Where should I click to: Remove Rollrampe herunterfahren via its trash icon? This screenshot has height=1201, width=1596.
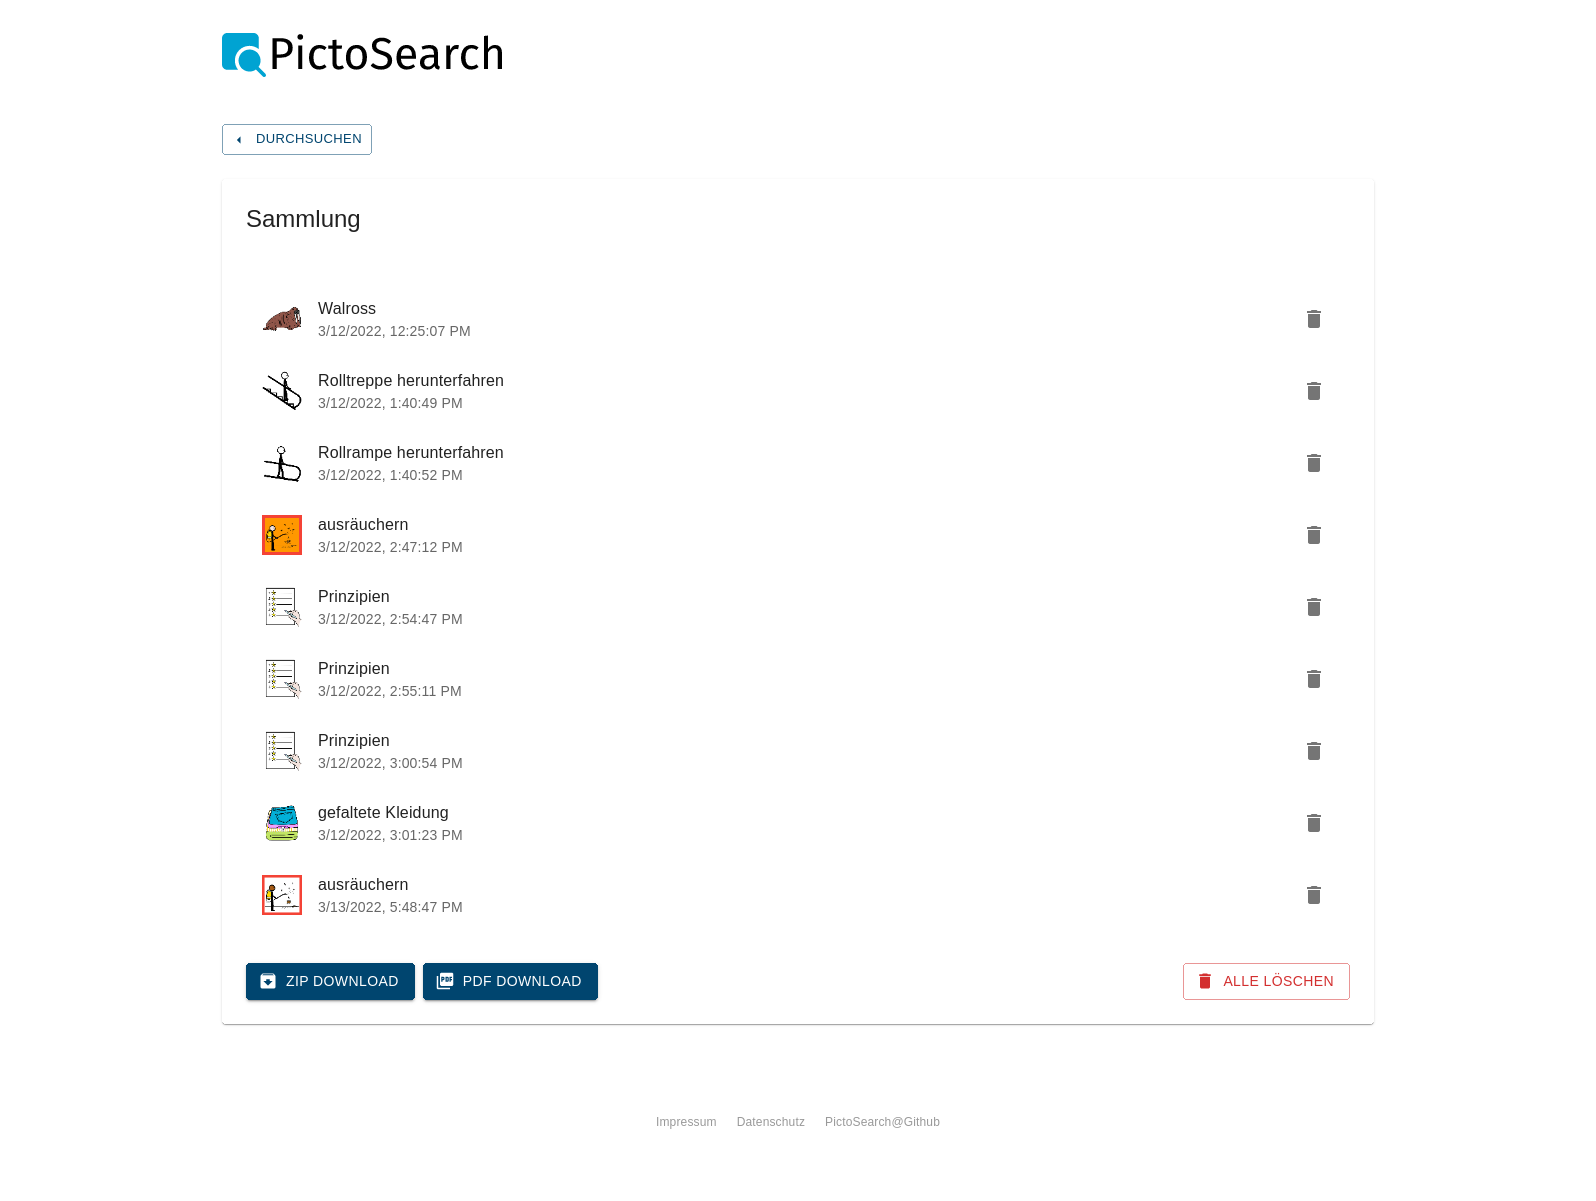pyautogui.click(x=1314, y=463)
